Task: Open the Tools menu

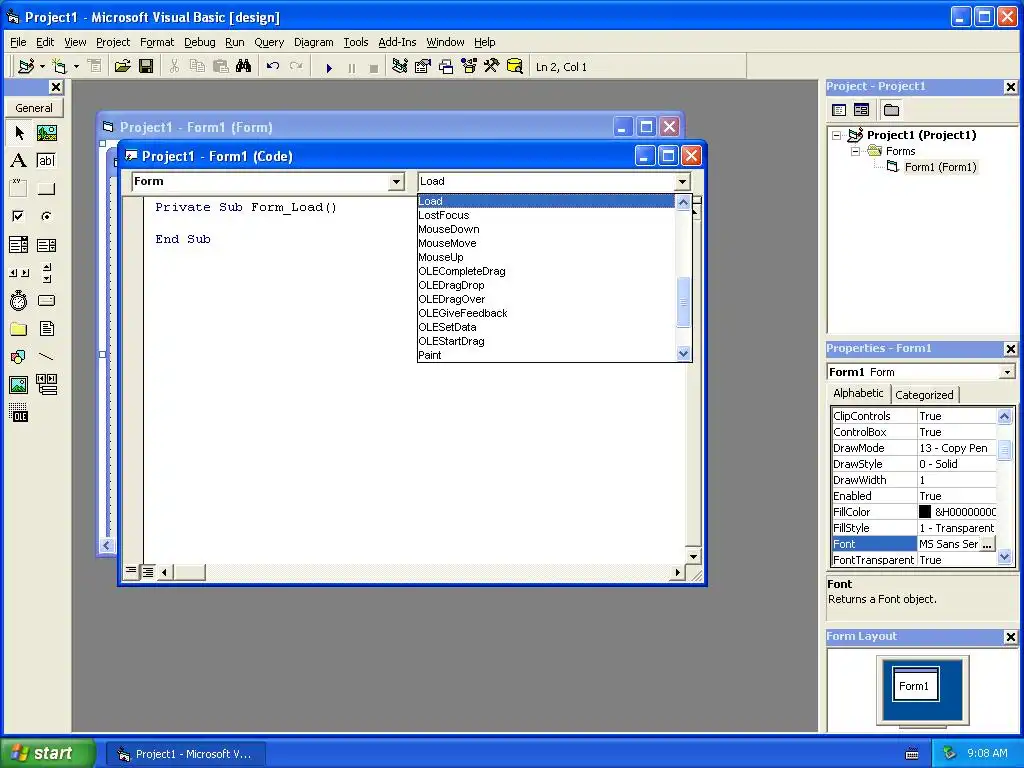Action: click(355, 42)
